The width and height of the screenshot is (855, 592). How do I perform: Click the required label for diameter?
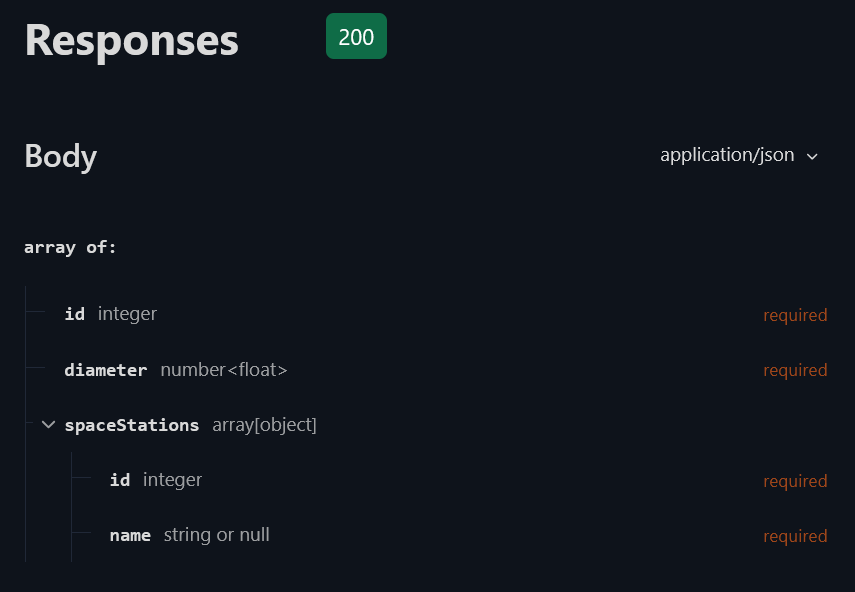(x=795, y=370)
